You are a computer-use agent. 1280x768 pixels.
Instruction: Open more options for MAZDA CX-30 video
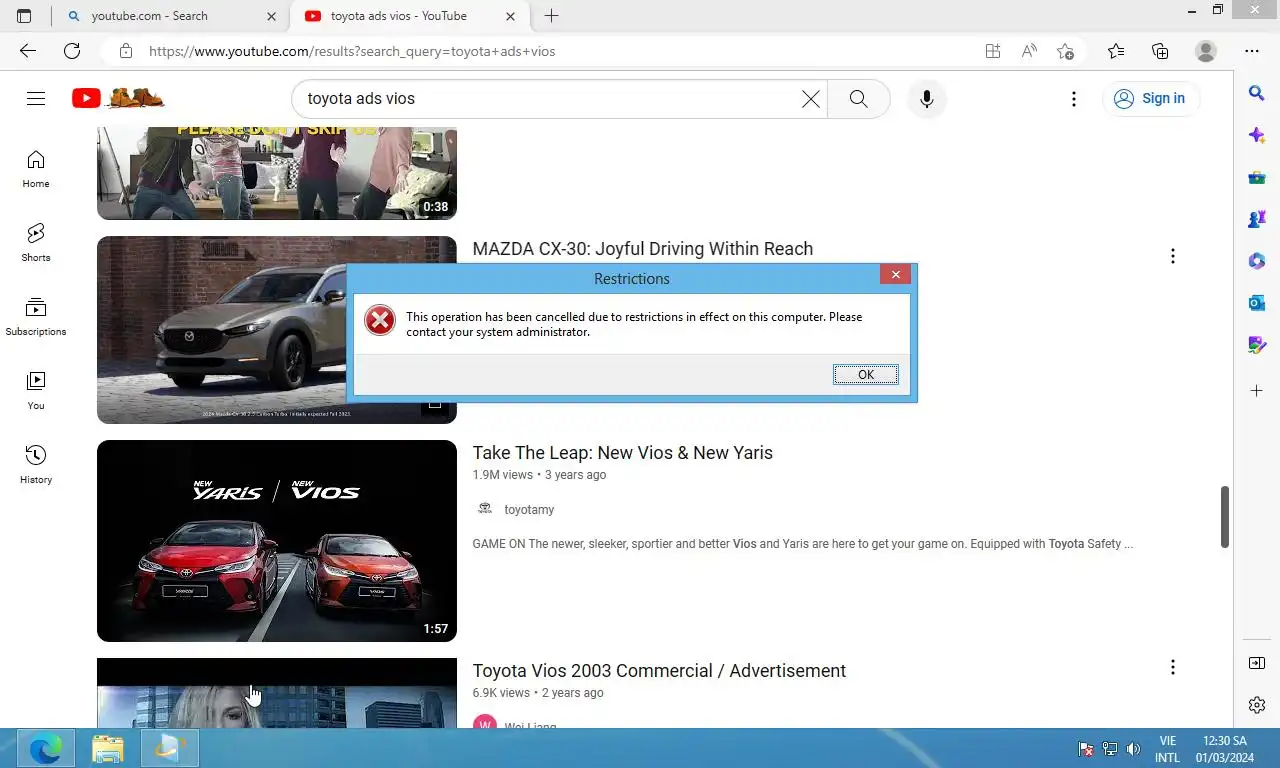(x=1173, y=256)
